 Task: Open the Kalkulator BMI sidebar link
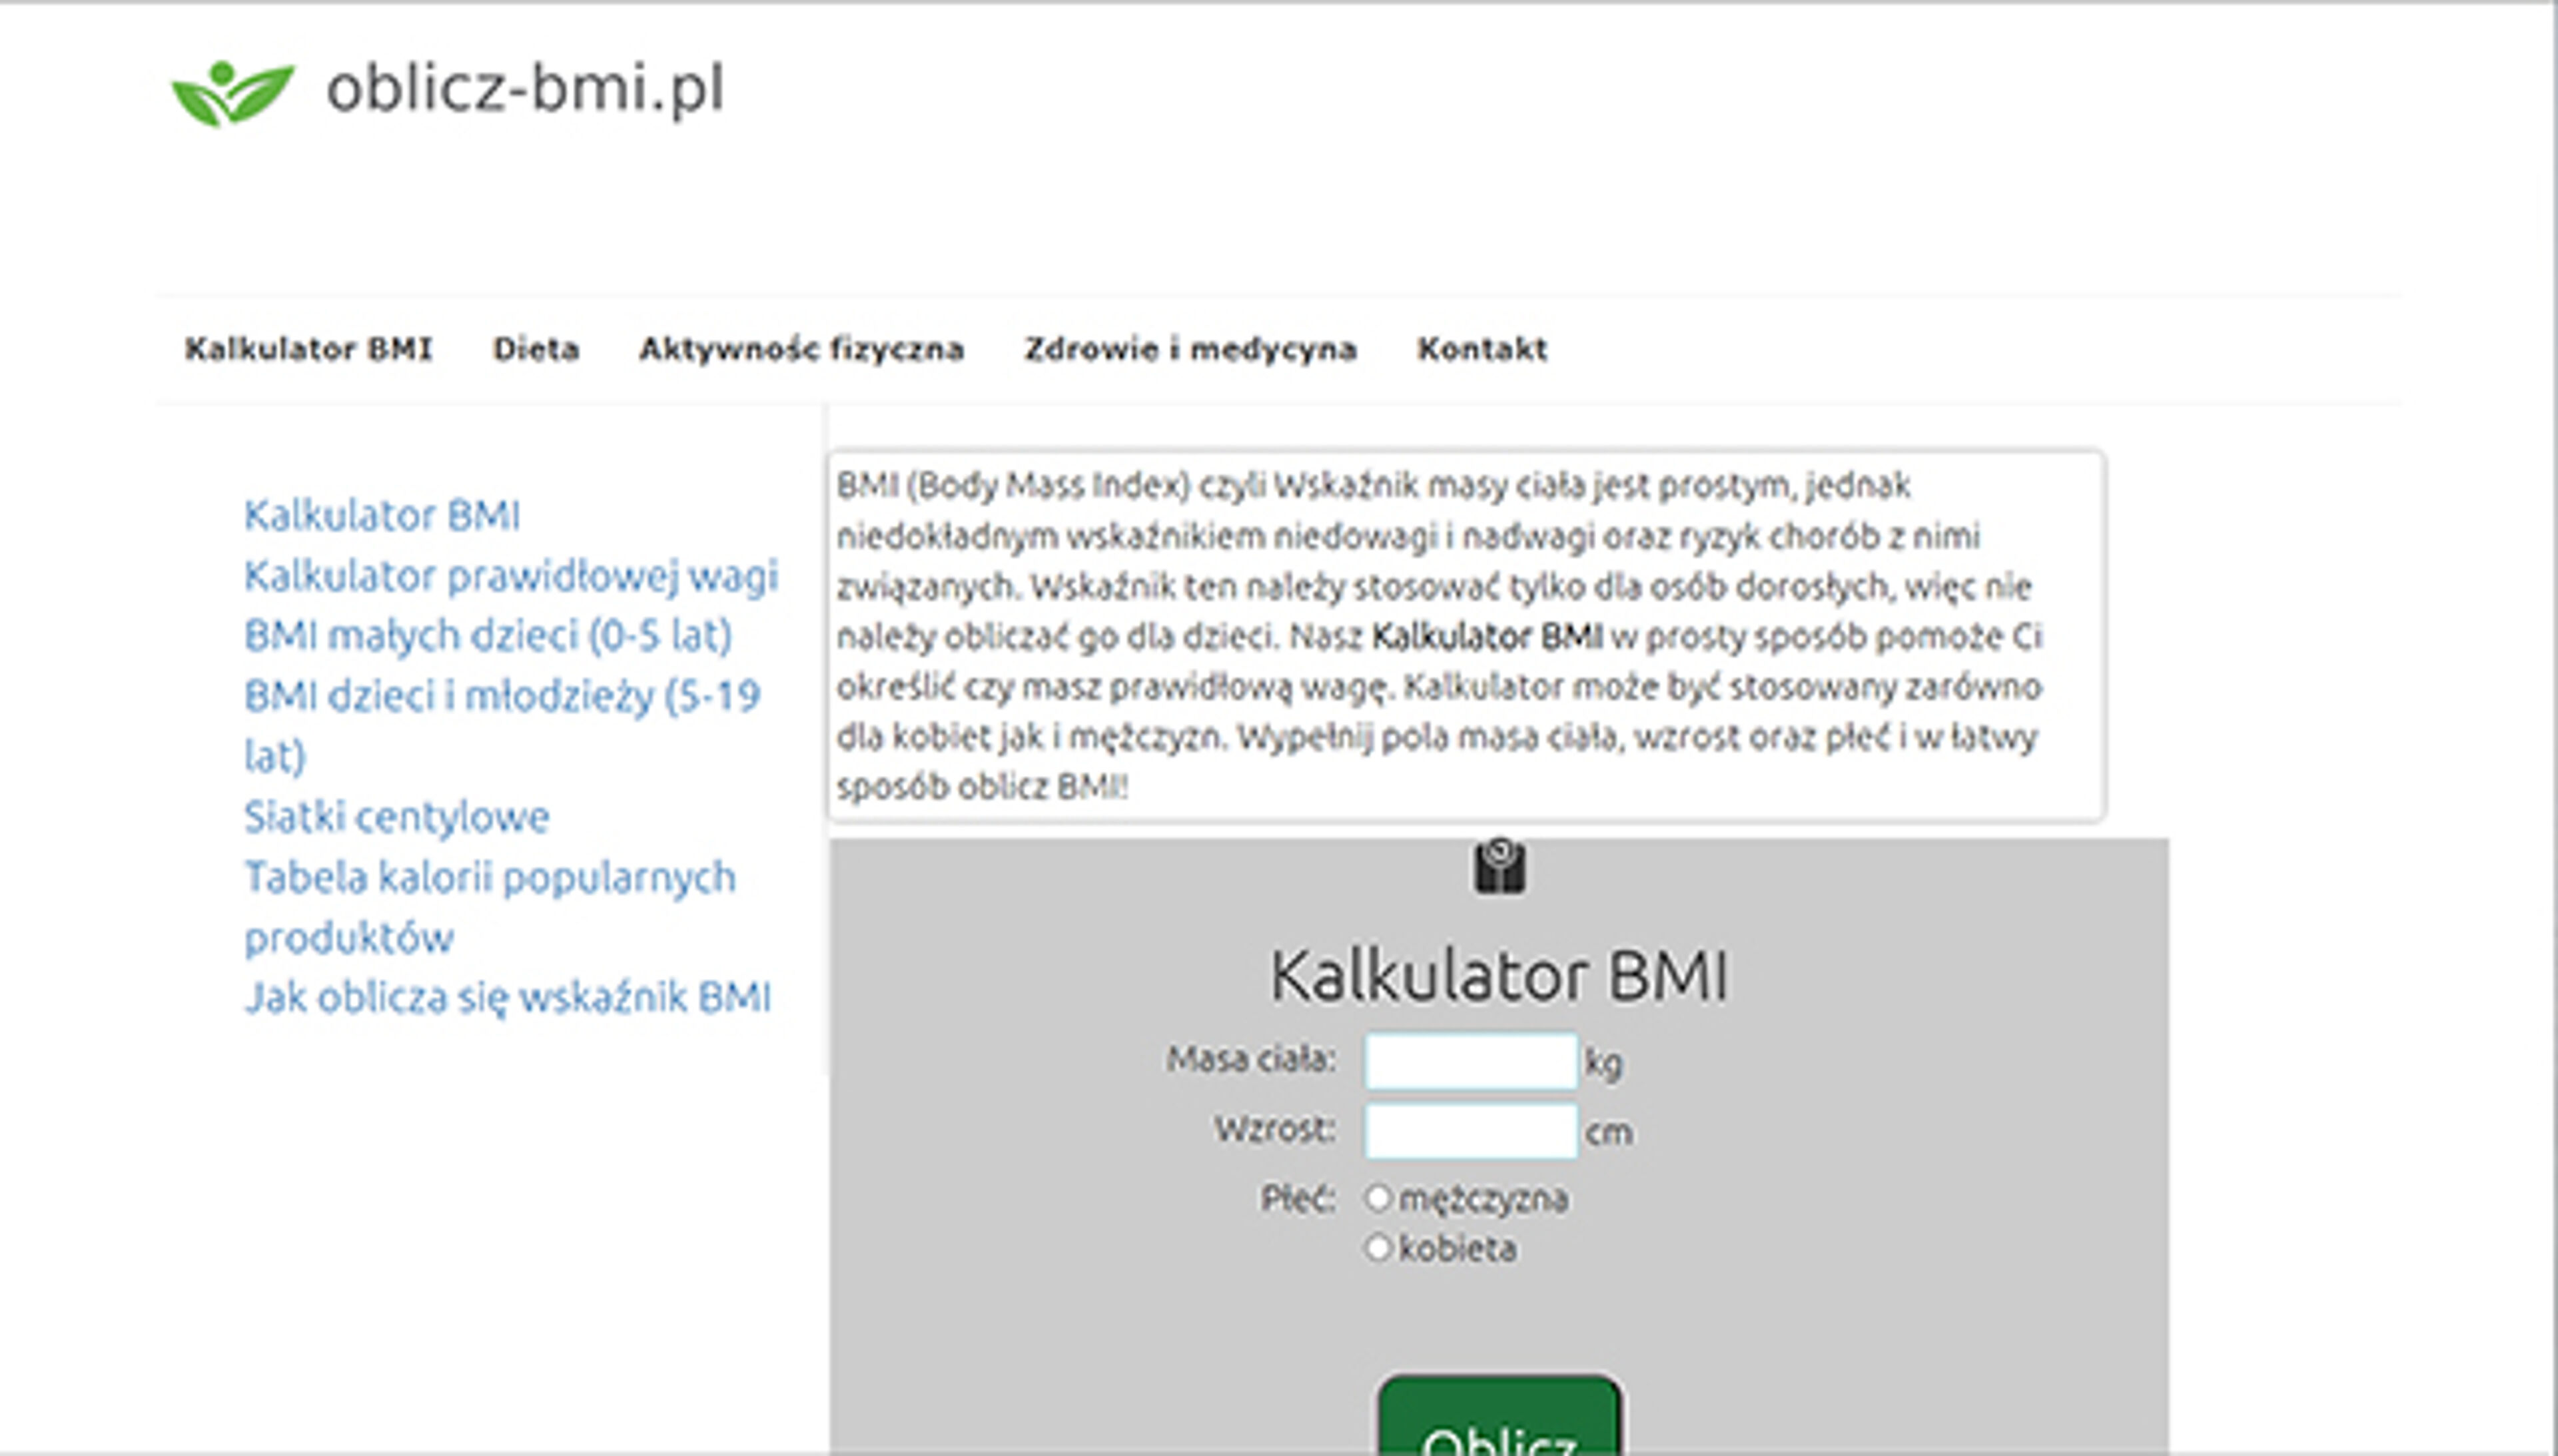pos(383,516)
